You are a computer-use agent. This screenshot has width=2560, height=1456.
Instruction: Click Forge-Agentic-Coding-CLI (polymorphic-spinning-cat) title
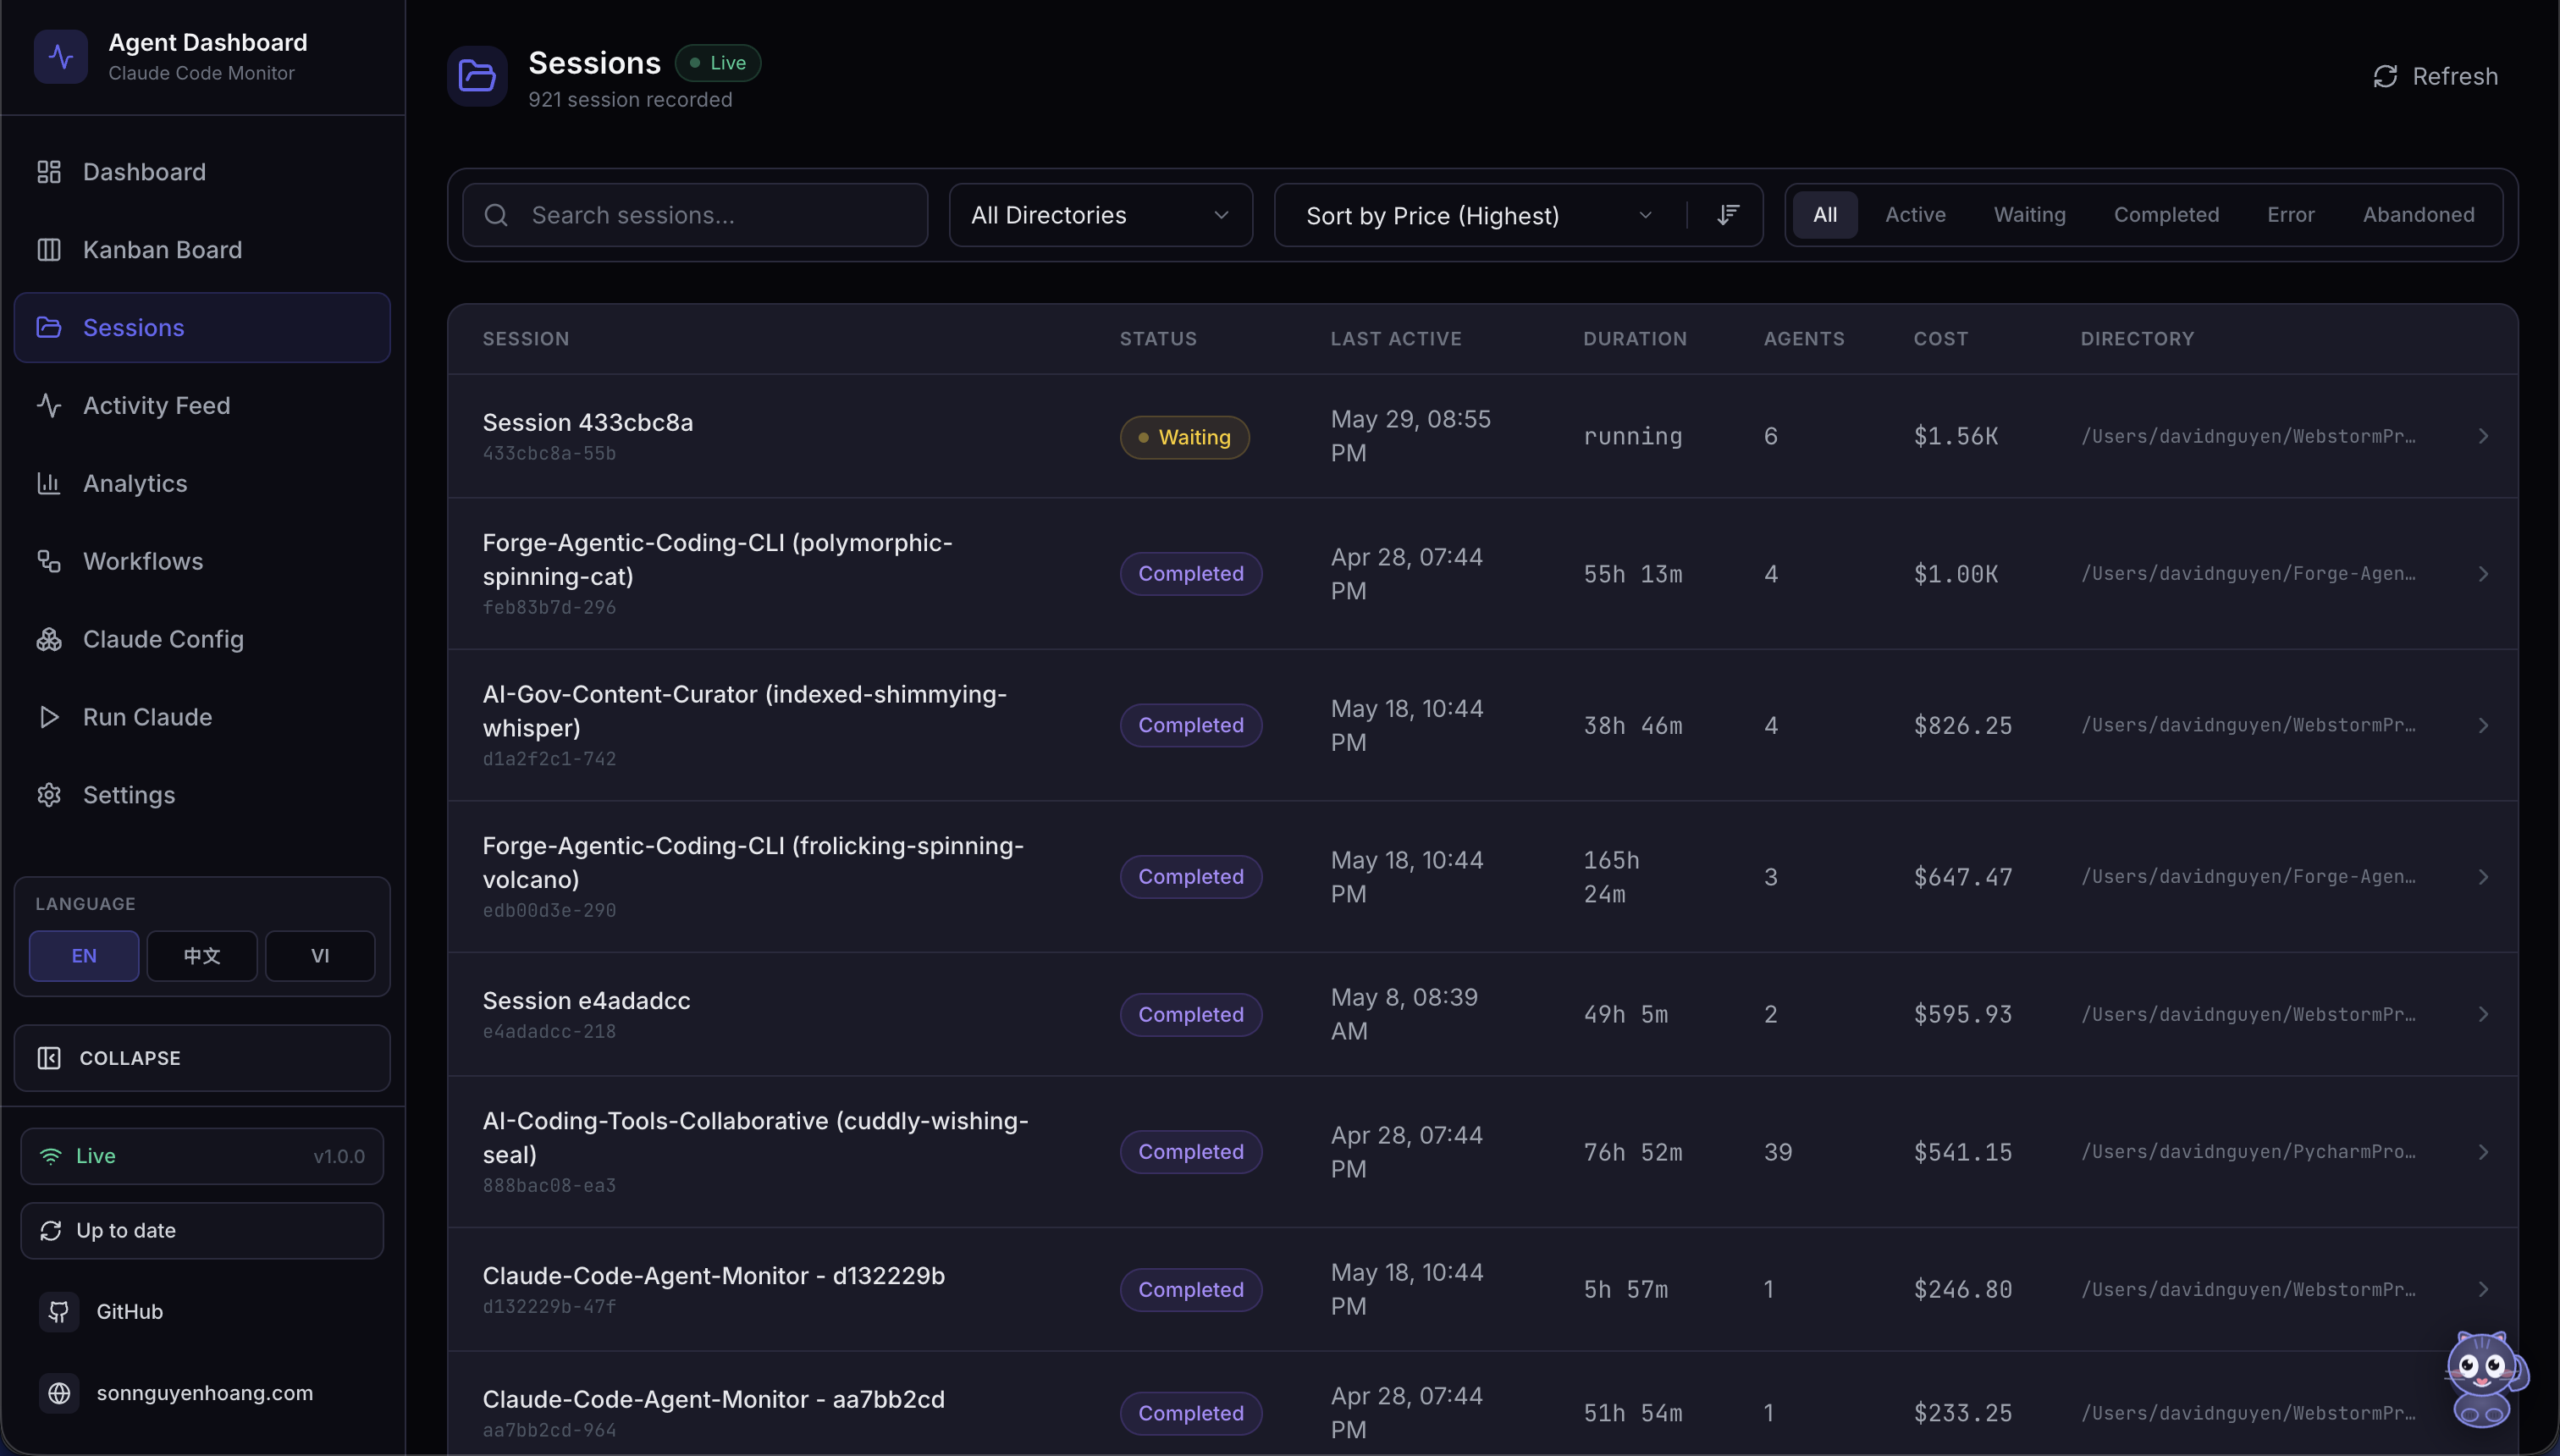pyautogui.click(x=718, y=560)
